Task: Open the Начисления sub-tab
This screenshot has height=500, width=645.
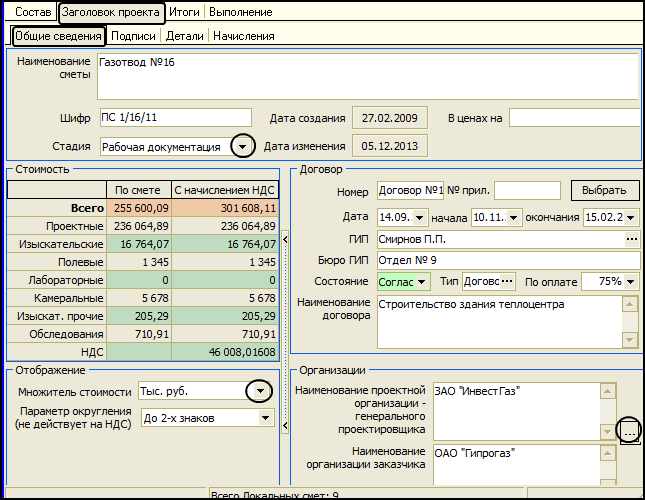Action: point(242,36)
